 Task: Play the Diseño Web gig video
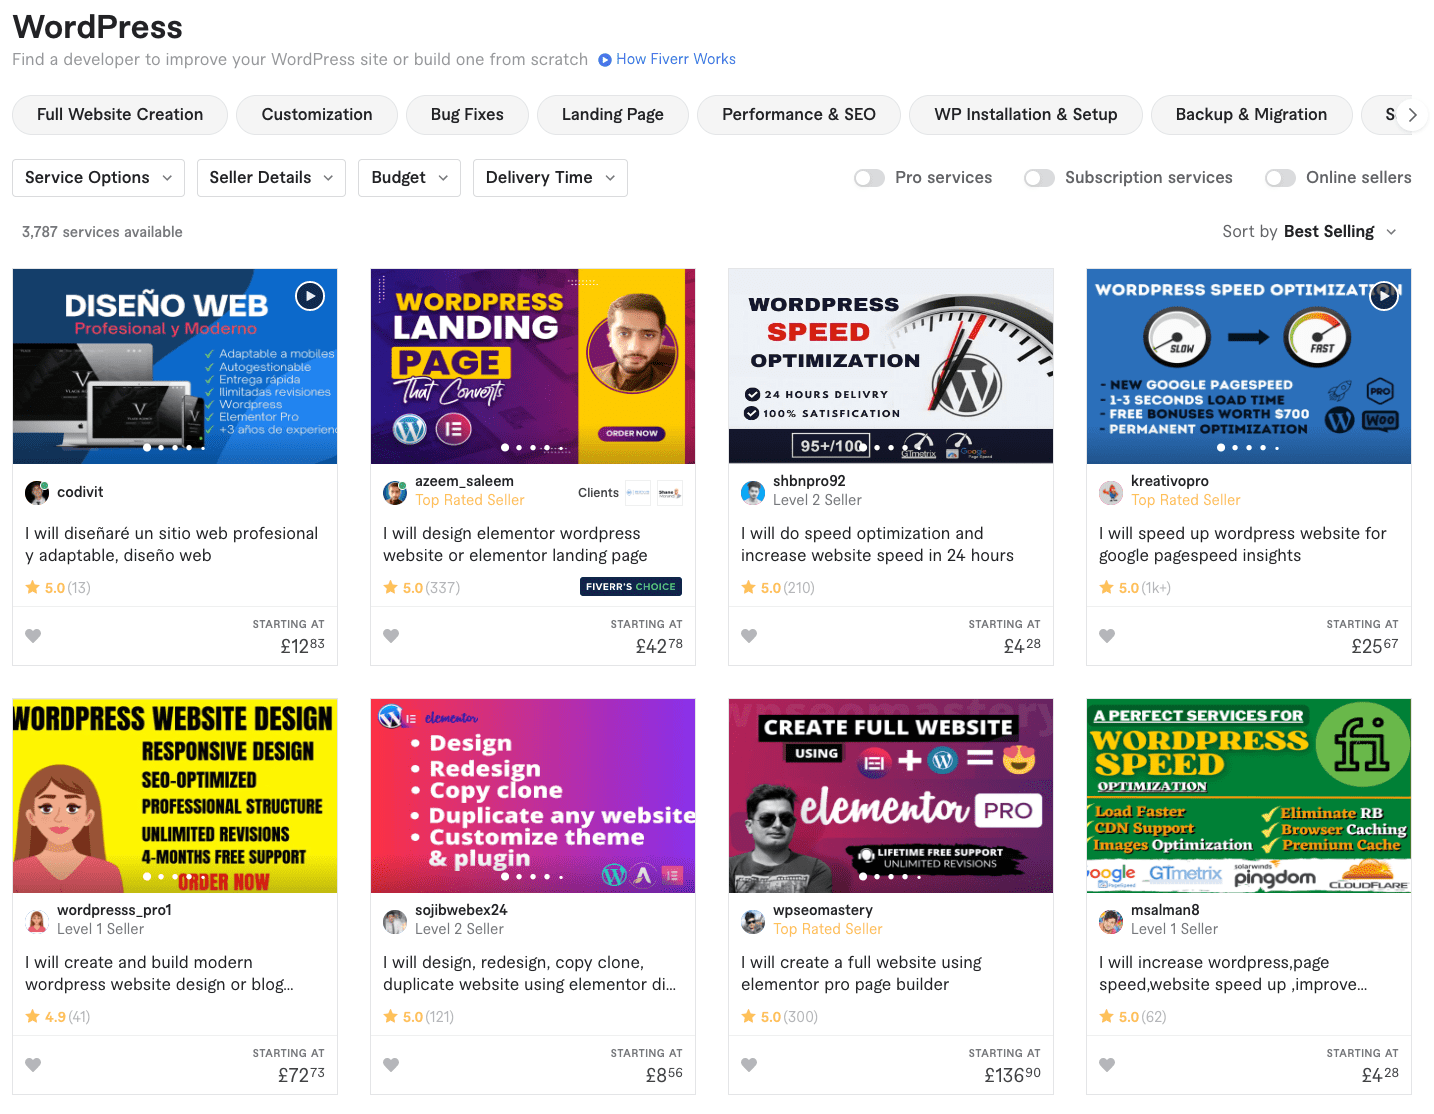coord(310,296)
